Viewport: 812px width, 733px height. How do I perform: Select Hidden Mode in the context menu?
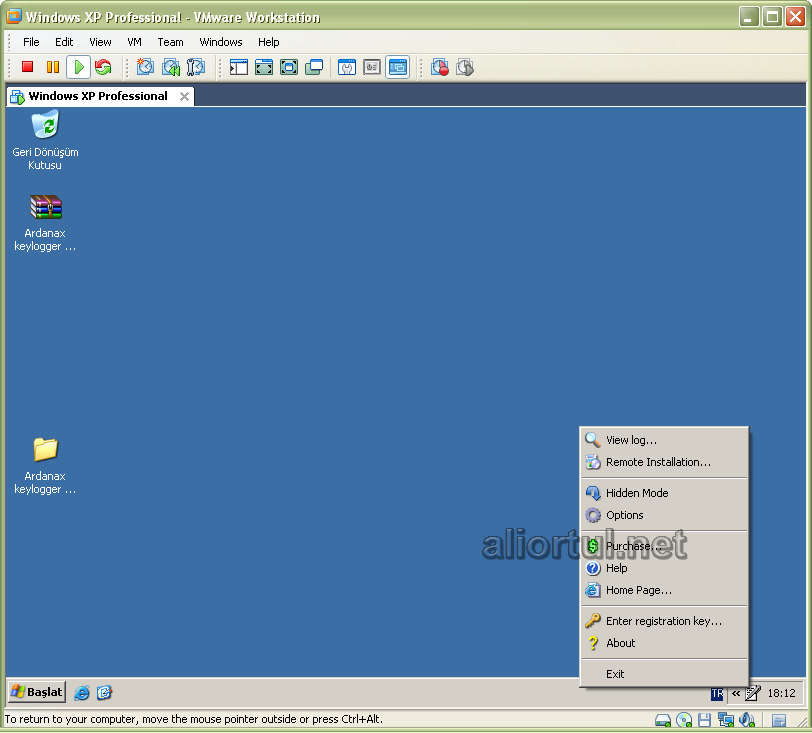tap(664, 493)
